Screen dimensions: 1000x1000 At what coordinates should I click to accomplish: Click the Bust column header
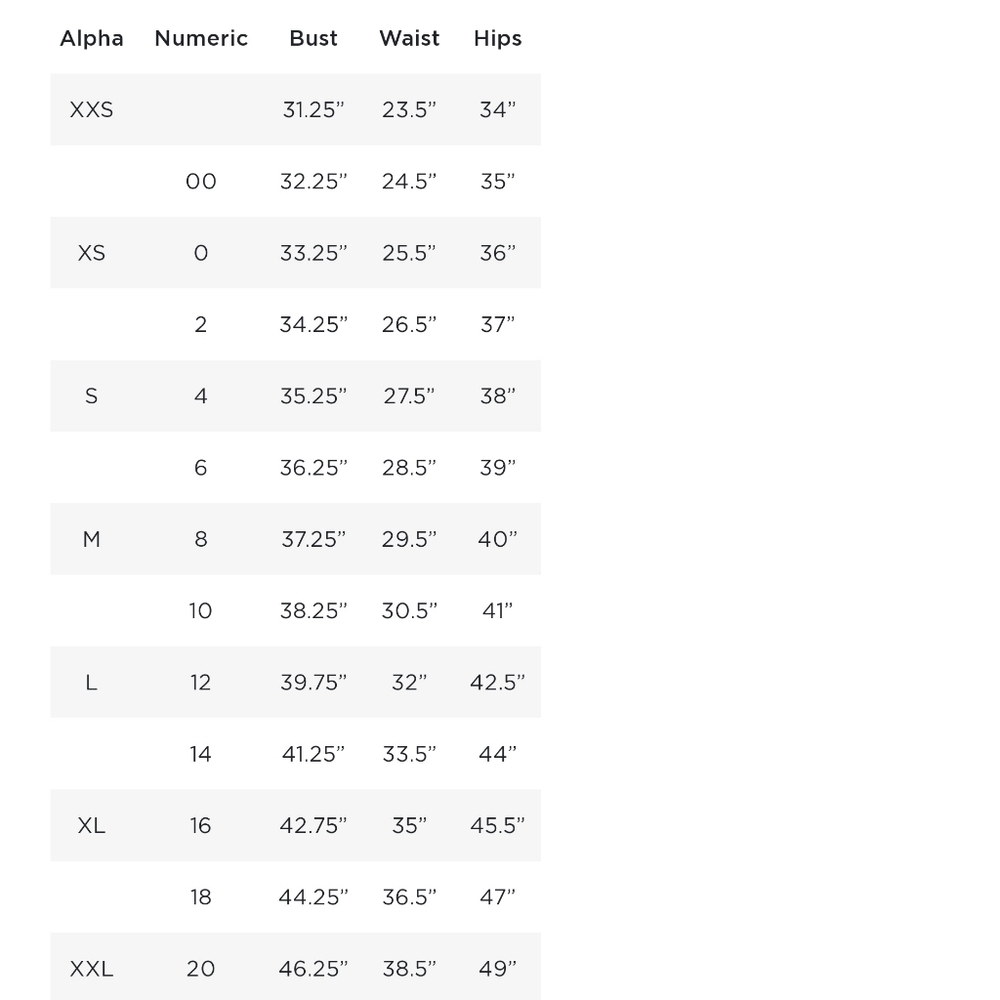(313, 38)
